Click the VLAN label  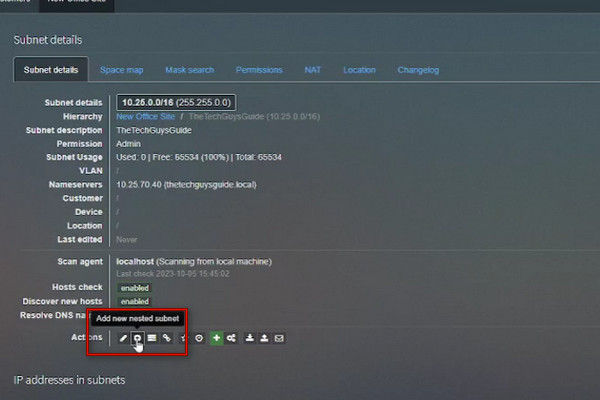point(91,171)
